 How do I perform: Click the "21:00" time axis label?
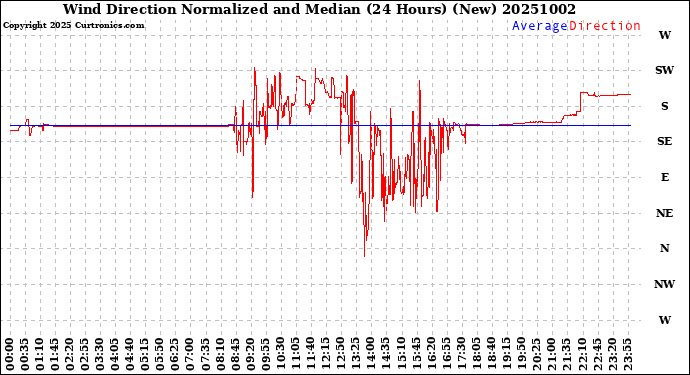click(550, 354)
